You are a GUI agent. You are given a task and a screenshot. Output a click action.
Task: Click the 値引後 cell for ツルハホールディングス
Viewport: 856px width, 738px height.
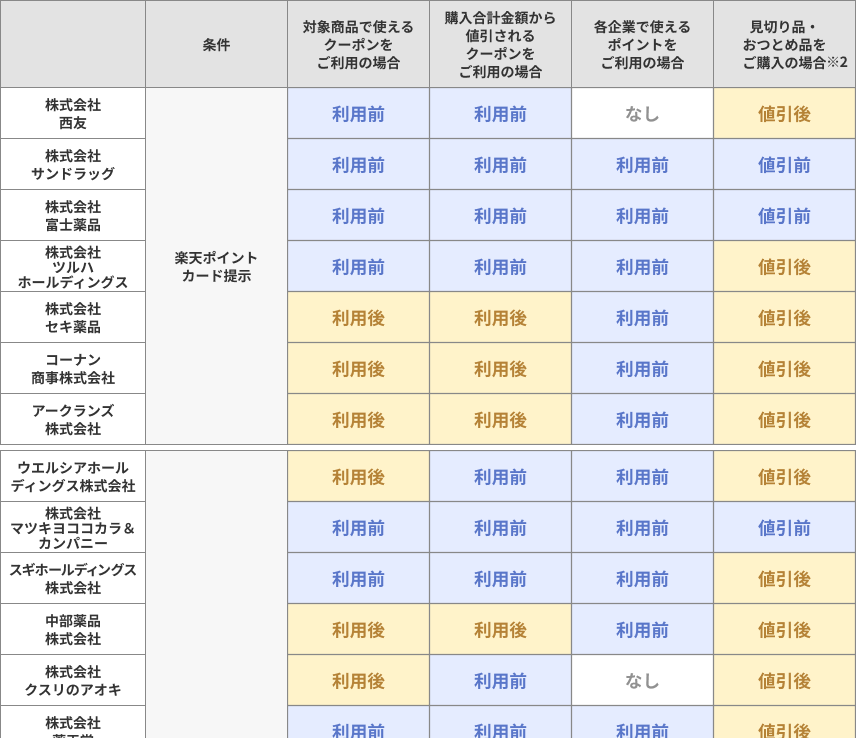click(784, 265)
